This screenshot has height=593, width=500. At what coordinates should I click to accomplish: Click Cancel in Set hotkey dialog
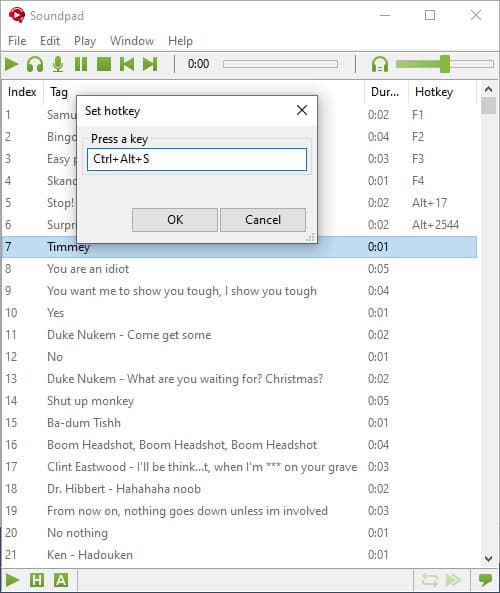pos(263,220)
